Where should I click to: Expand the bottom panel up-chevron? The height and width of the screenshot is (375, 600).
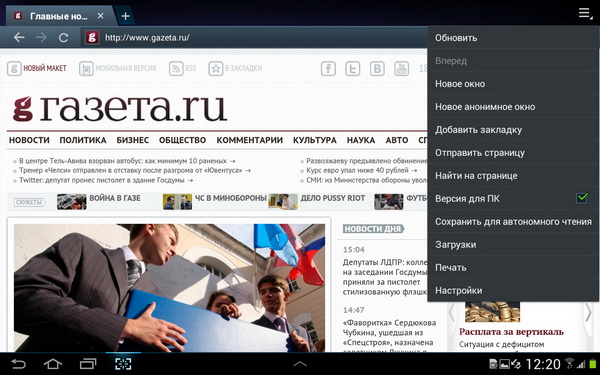(x=300, y=364)
